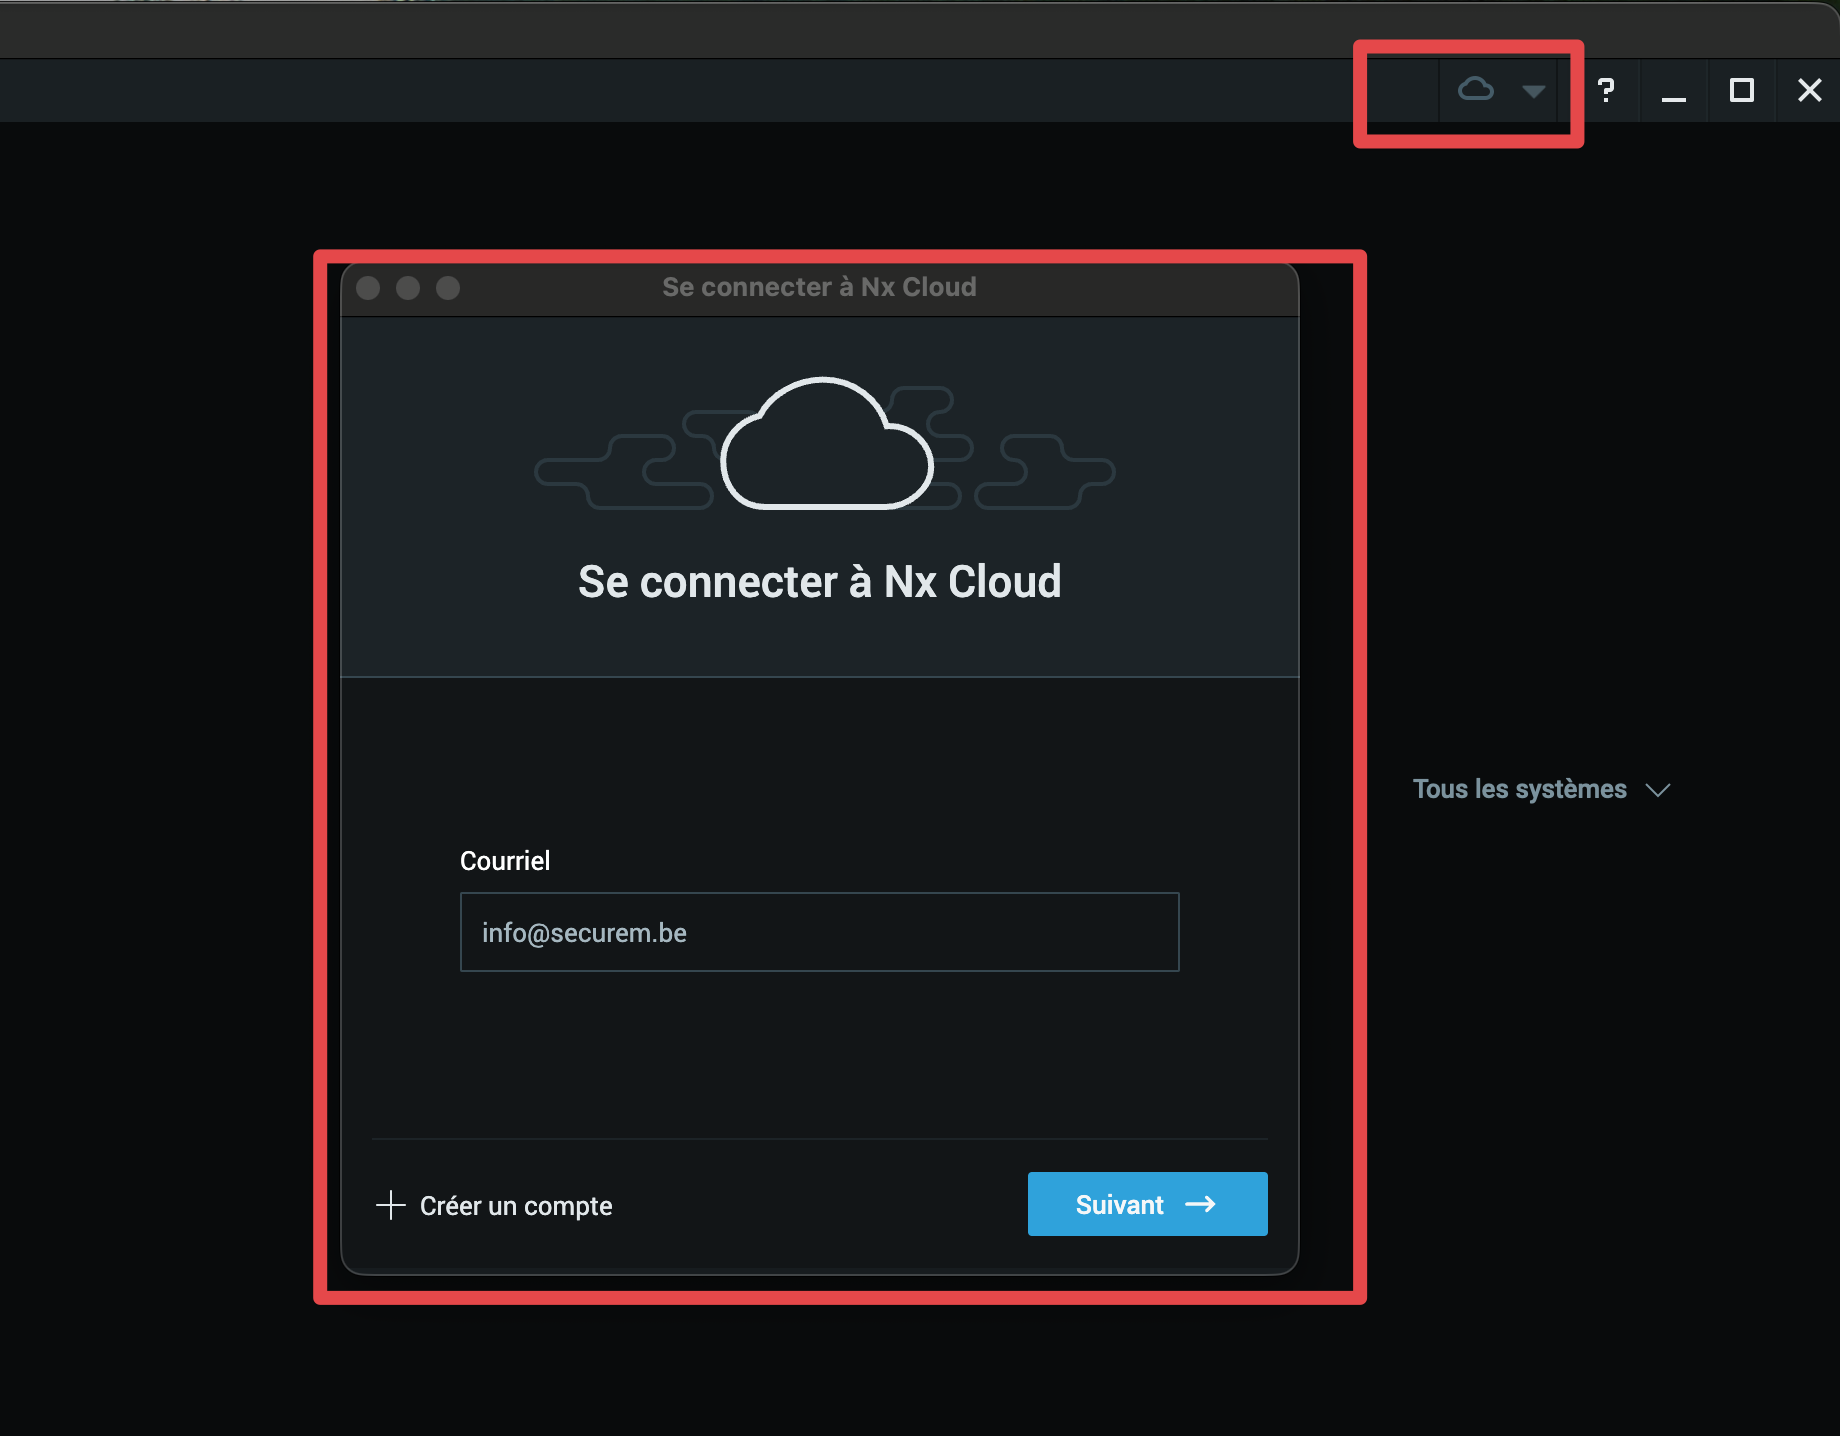Click the cloud icon in the title bar

pos(1476,90)
